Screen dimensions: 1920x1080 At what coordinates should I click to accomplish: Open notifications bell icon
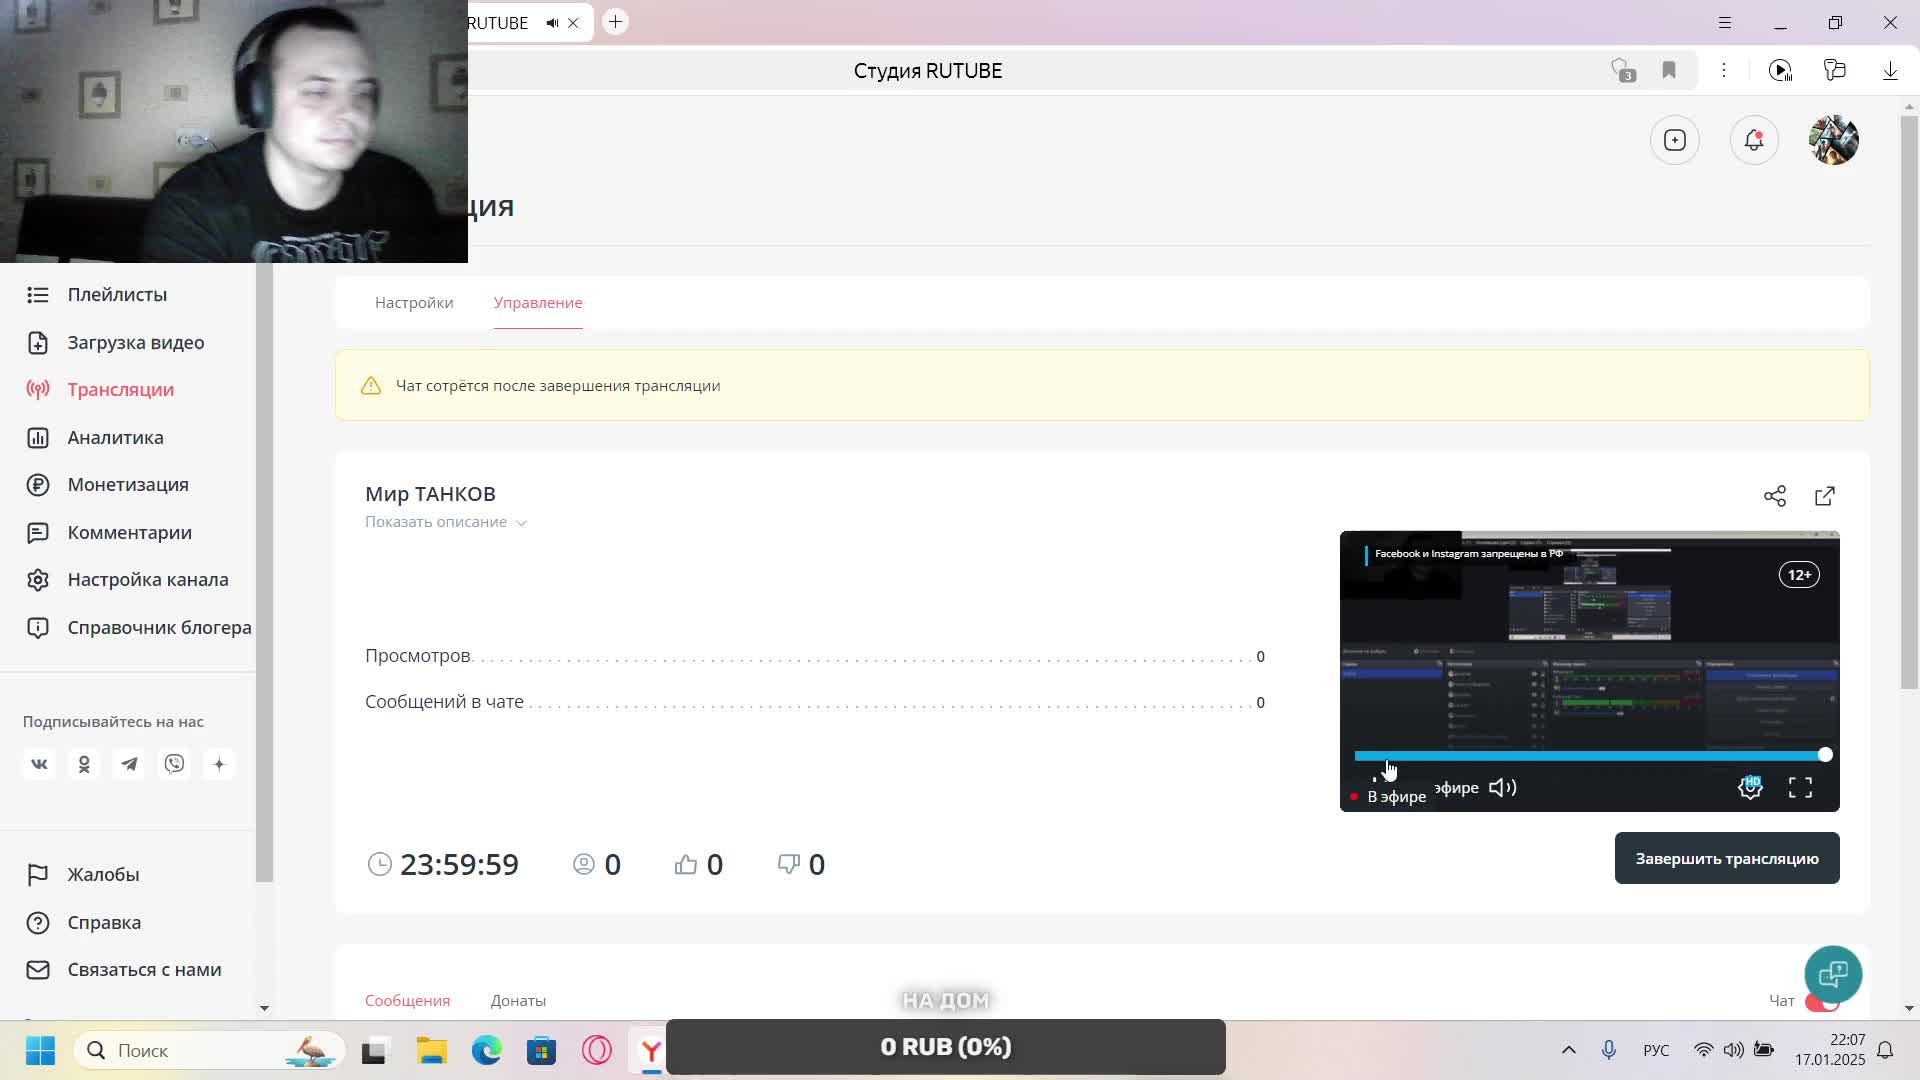coord(1753,140)
